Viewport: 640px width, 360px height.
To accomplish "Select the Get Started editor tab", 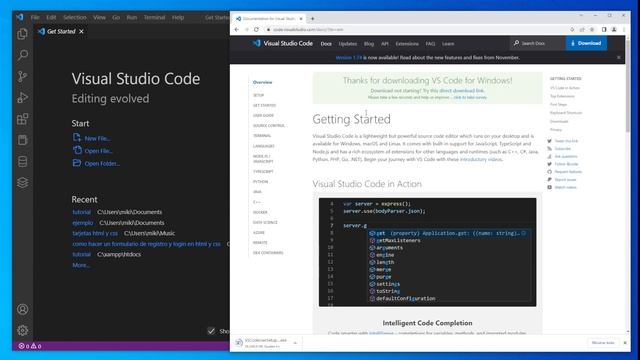I will [61, 31].
